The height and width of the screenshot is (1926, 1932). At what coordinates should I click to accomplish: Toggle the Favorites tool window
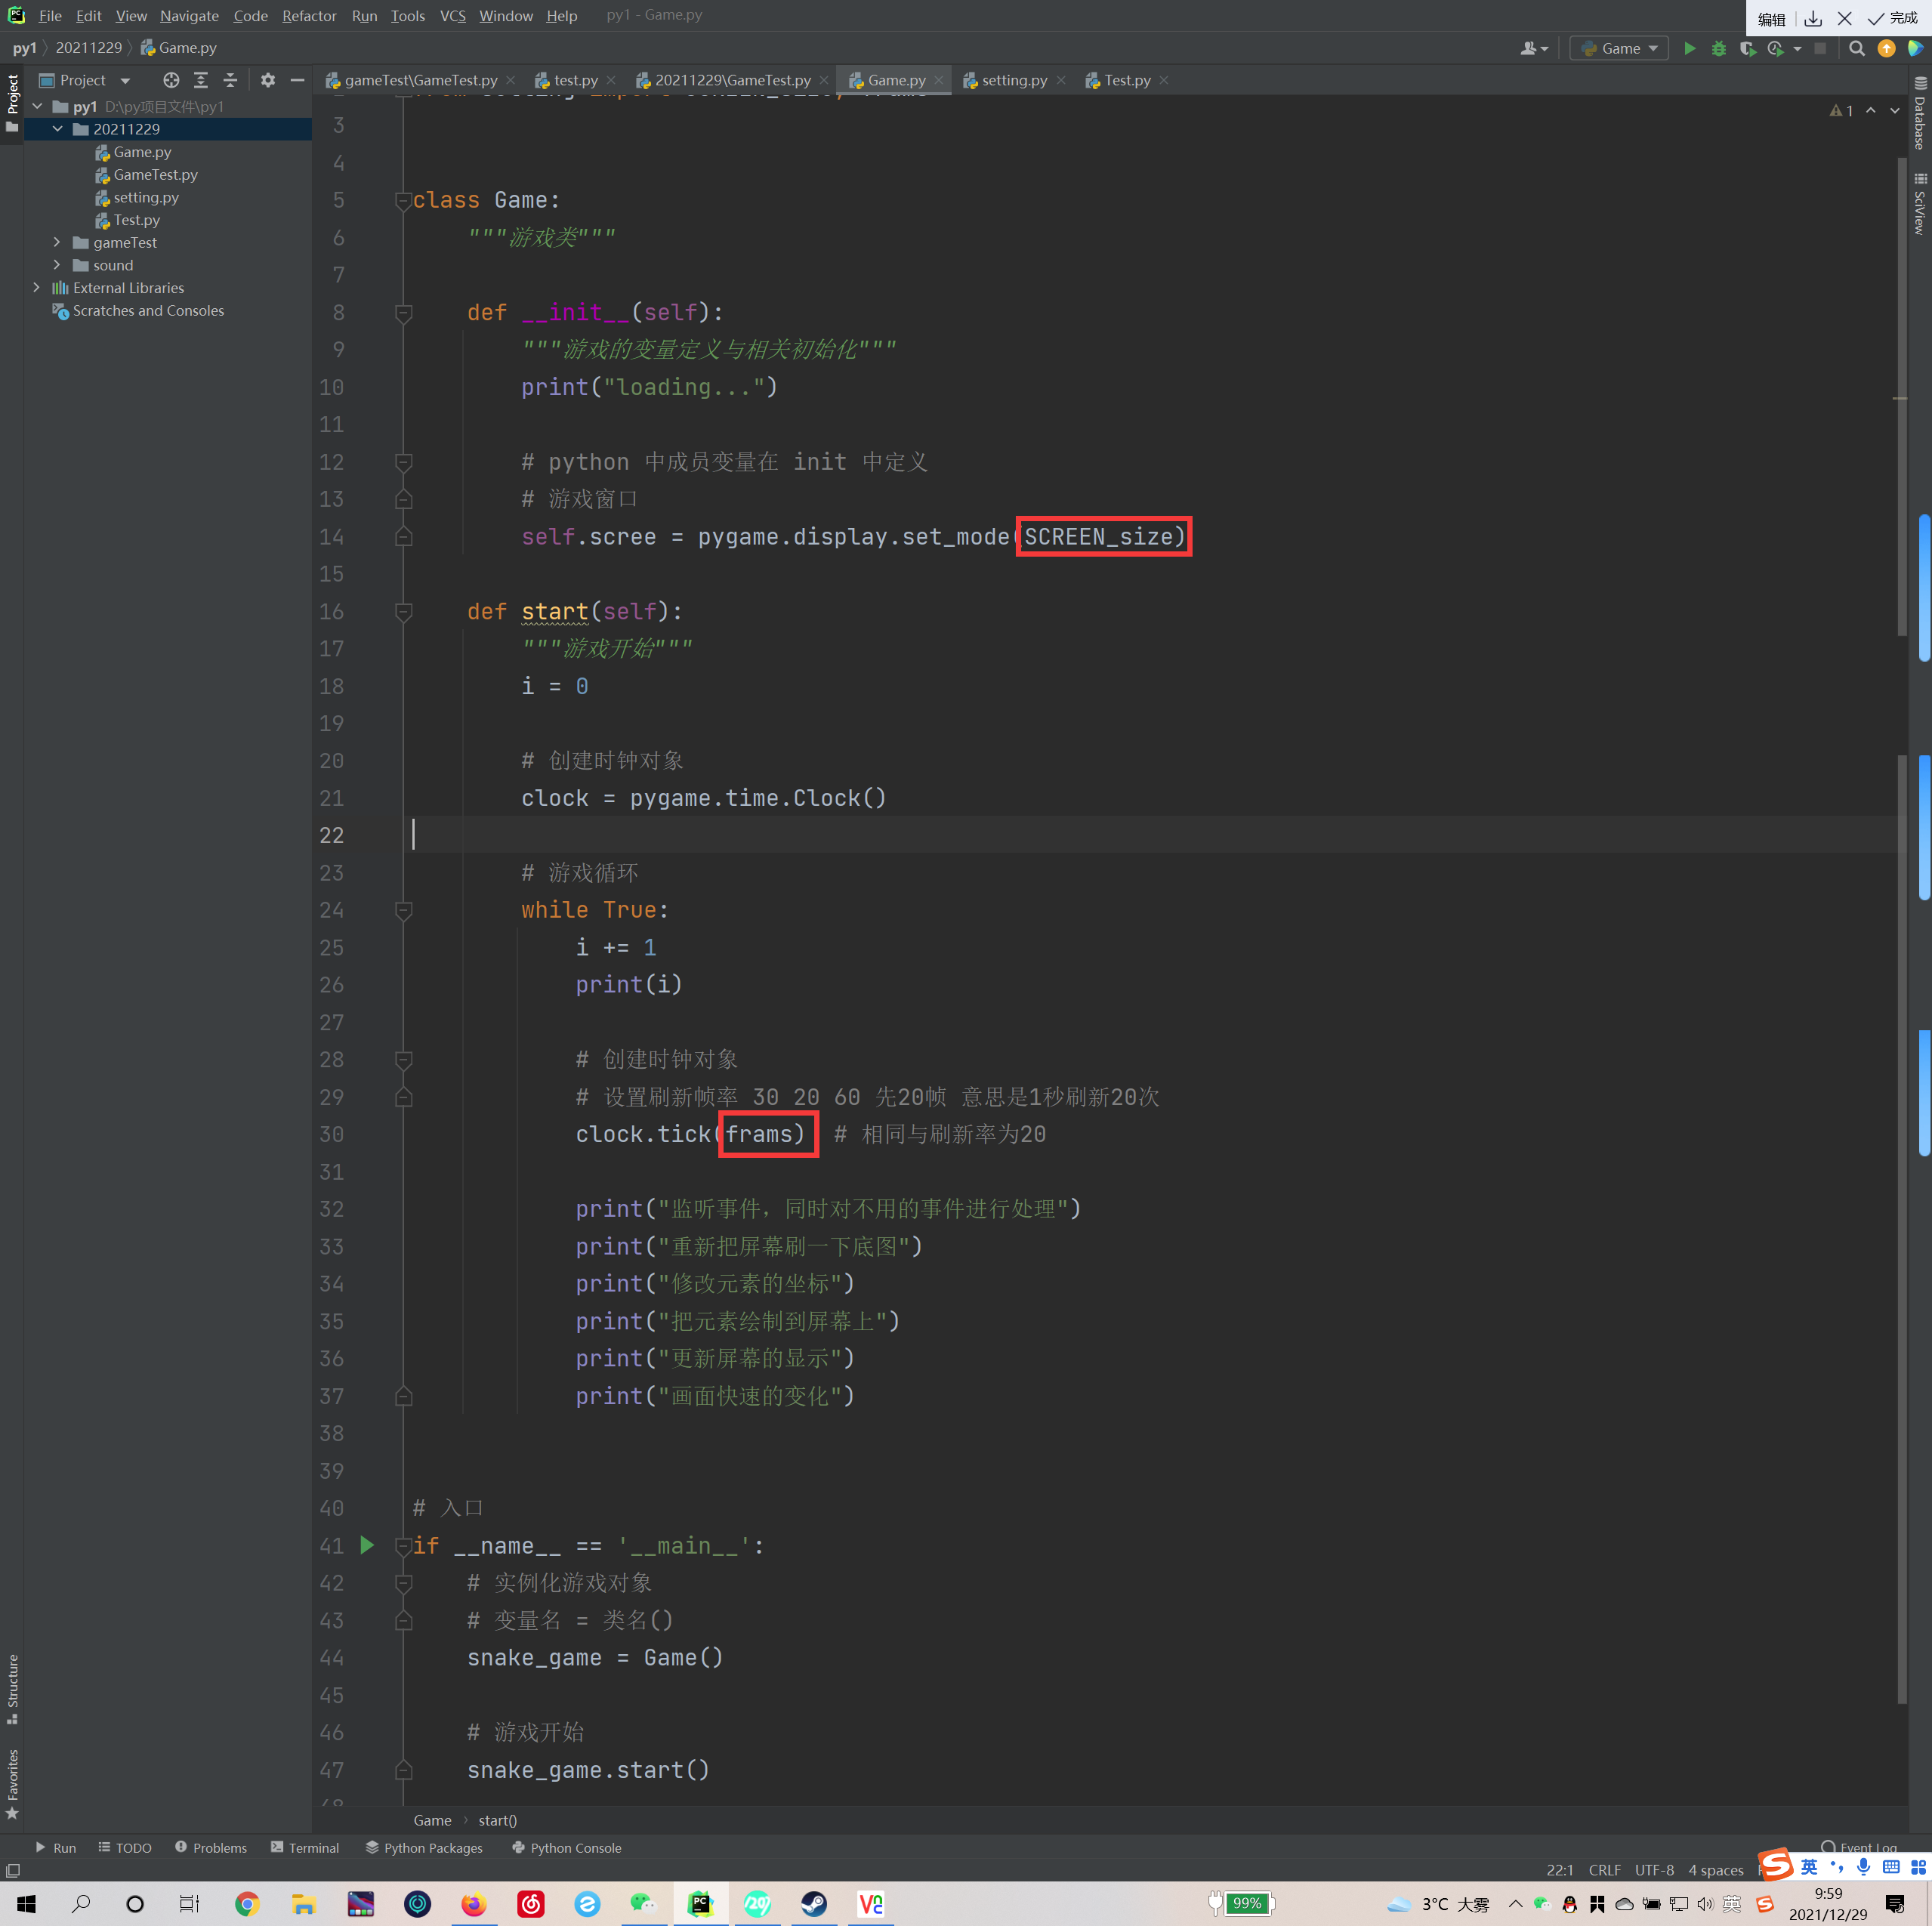[x=12, y=1783]
